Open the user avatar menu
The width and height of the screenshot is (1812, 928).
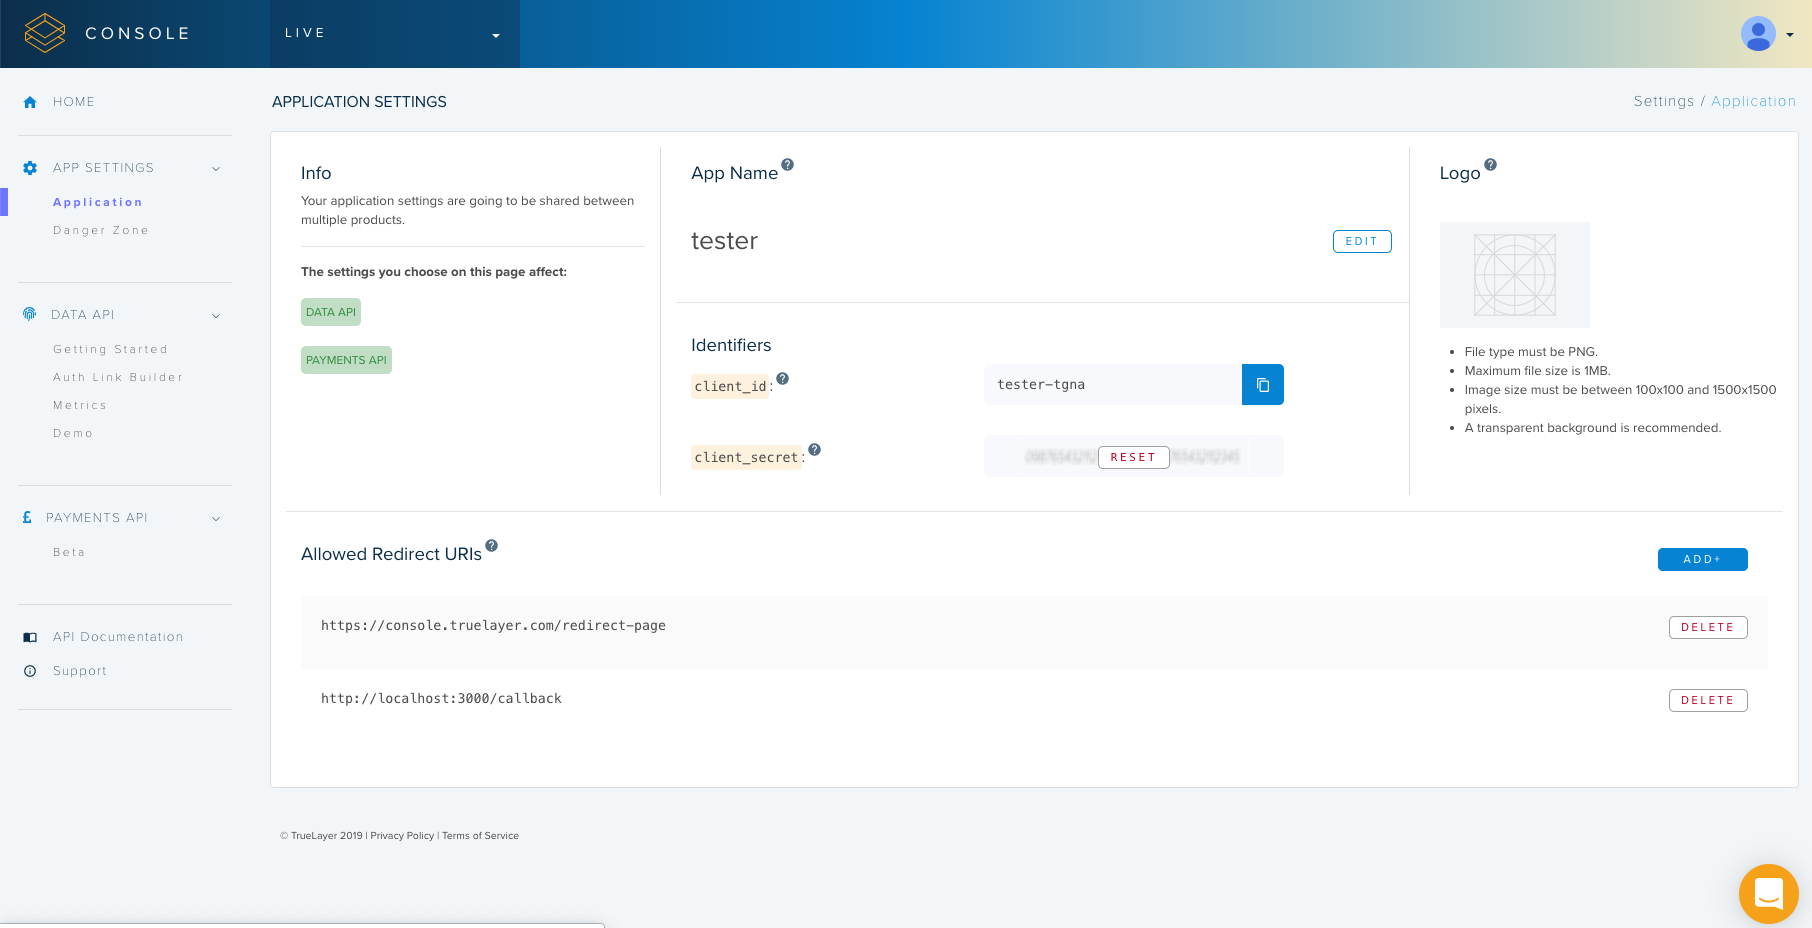pyautogui.click(x=1758, y=34)
